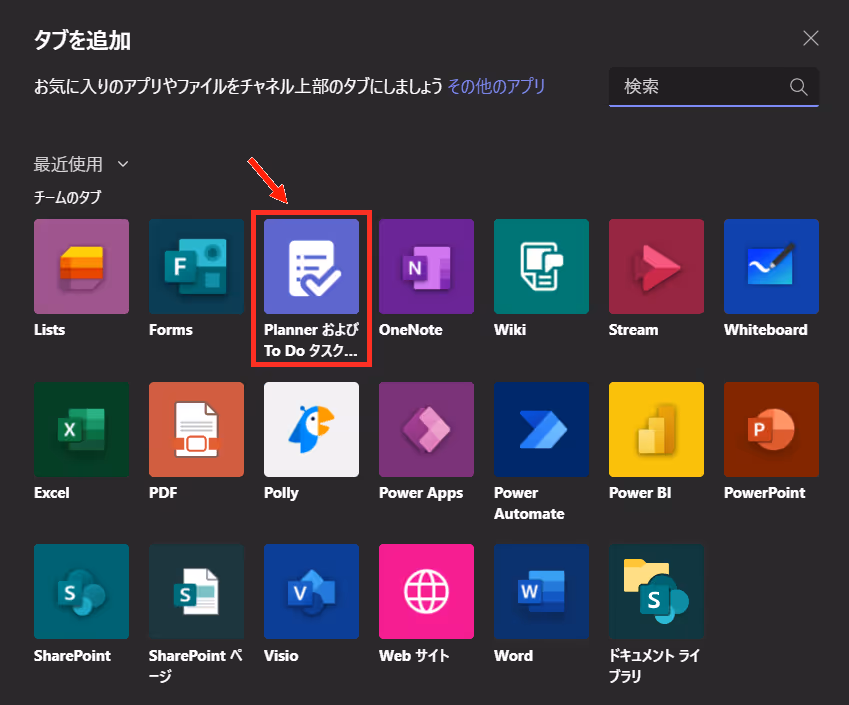Add a Word document tab
This screenshot has width=849, height=705.
point(541,591)
